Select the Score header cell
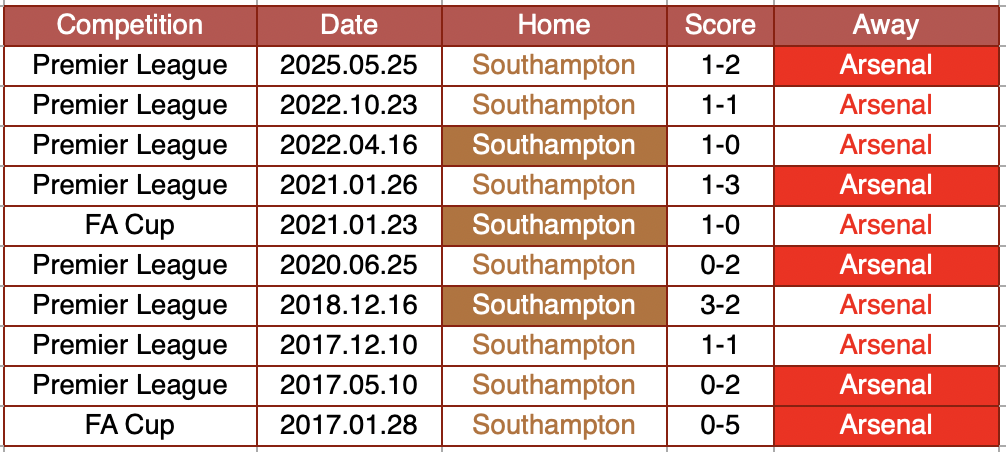The width and height of the screenshot is (1006, 452). pos(720,25)
